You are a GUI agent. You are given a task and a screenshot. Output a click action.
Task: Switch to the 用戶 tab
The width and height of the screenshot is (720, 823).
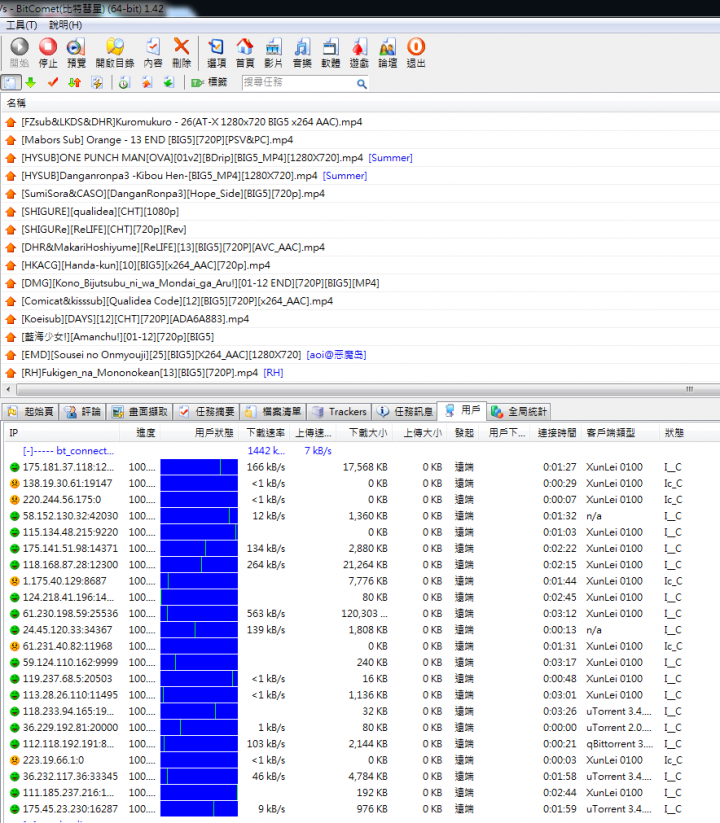pos(462,410)
